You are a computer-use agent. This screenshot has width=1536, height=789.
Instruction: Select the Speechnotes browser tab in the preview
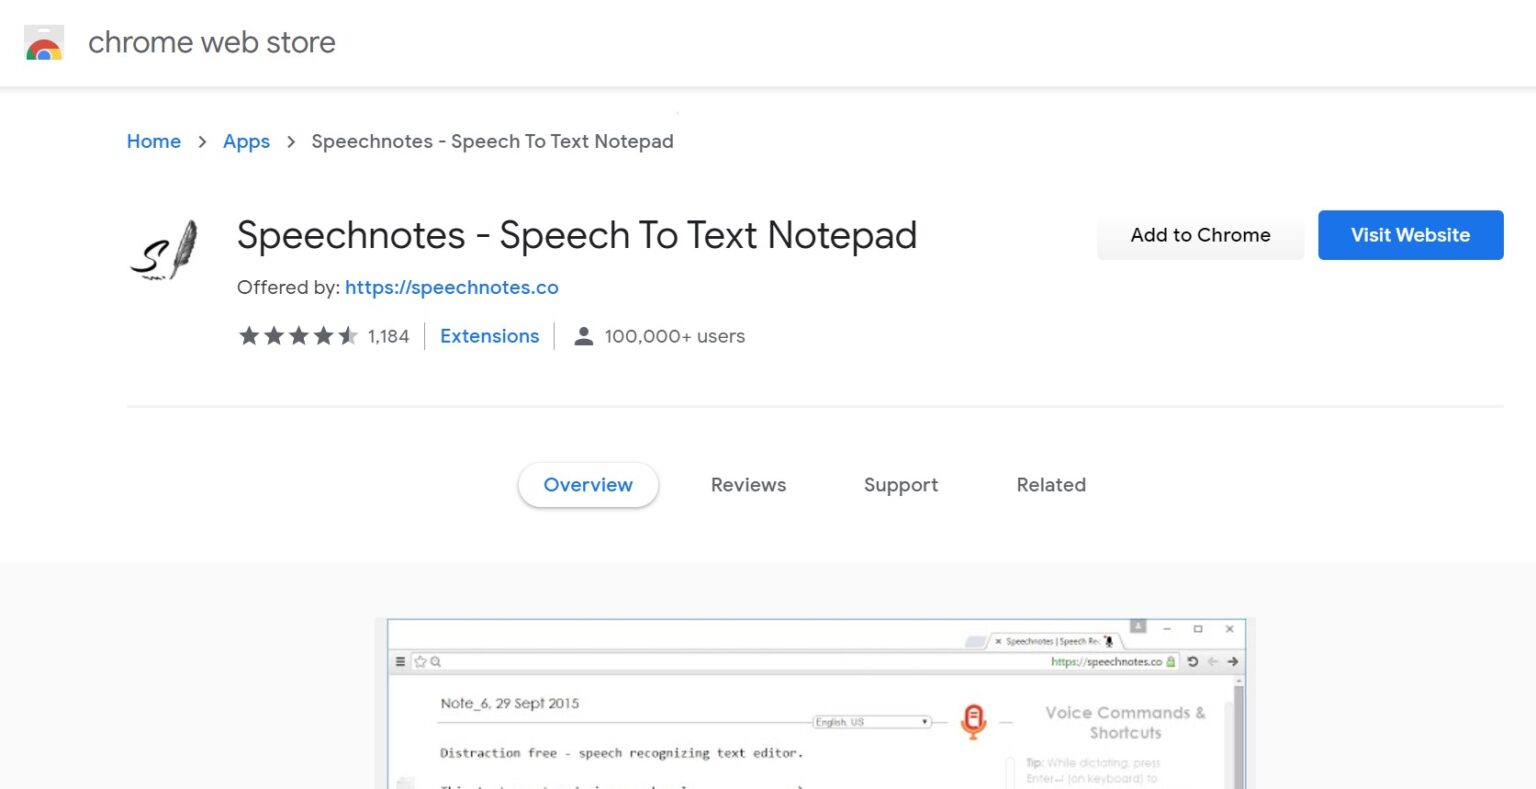1054,641
